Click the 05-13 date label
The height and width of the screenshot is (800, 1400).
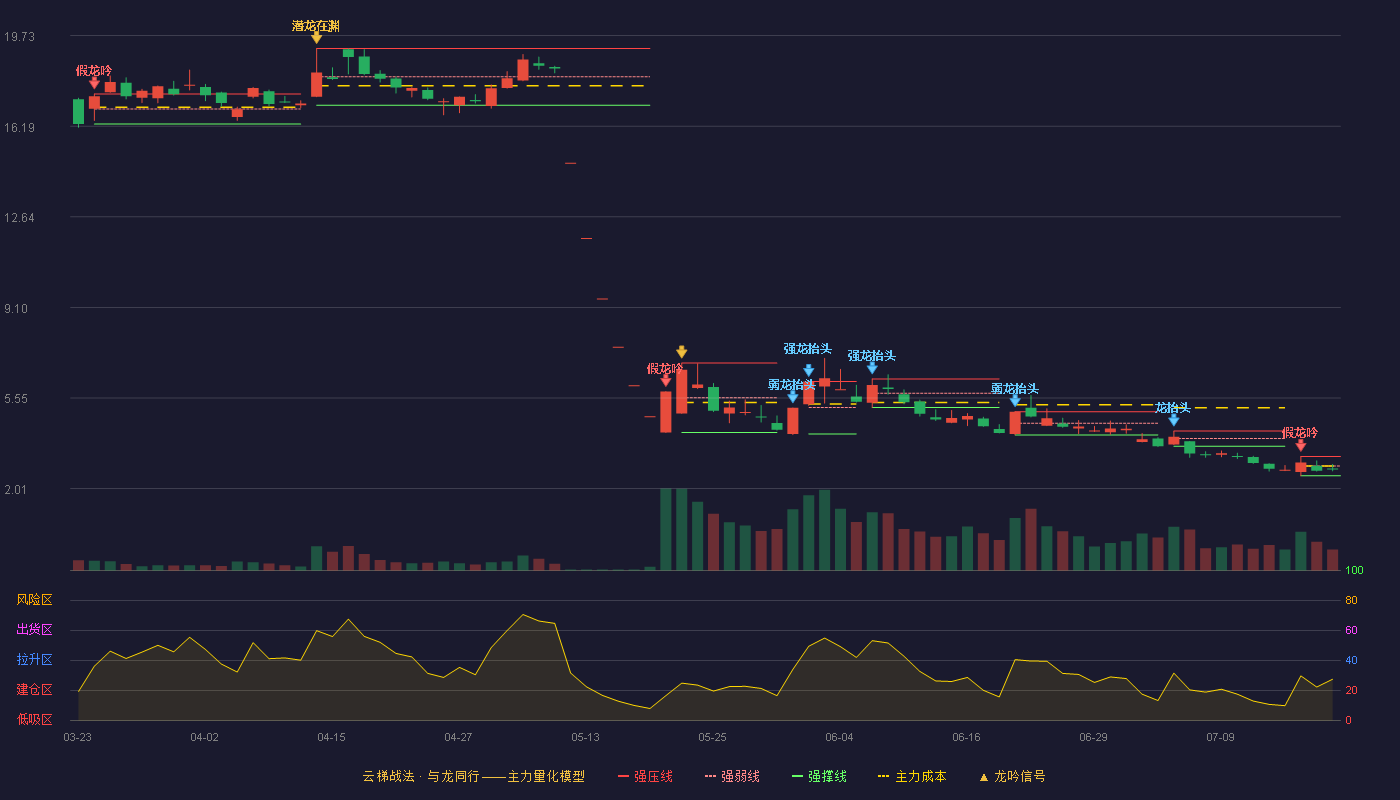585,737
